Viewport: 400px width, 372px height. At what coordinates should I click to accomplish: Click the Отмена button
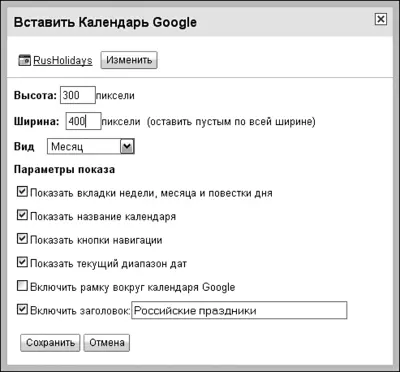[107, 343]
